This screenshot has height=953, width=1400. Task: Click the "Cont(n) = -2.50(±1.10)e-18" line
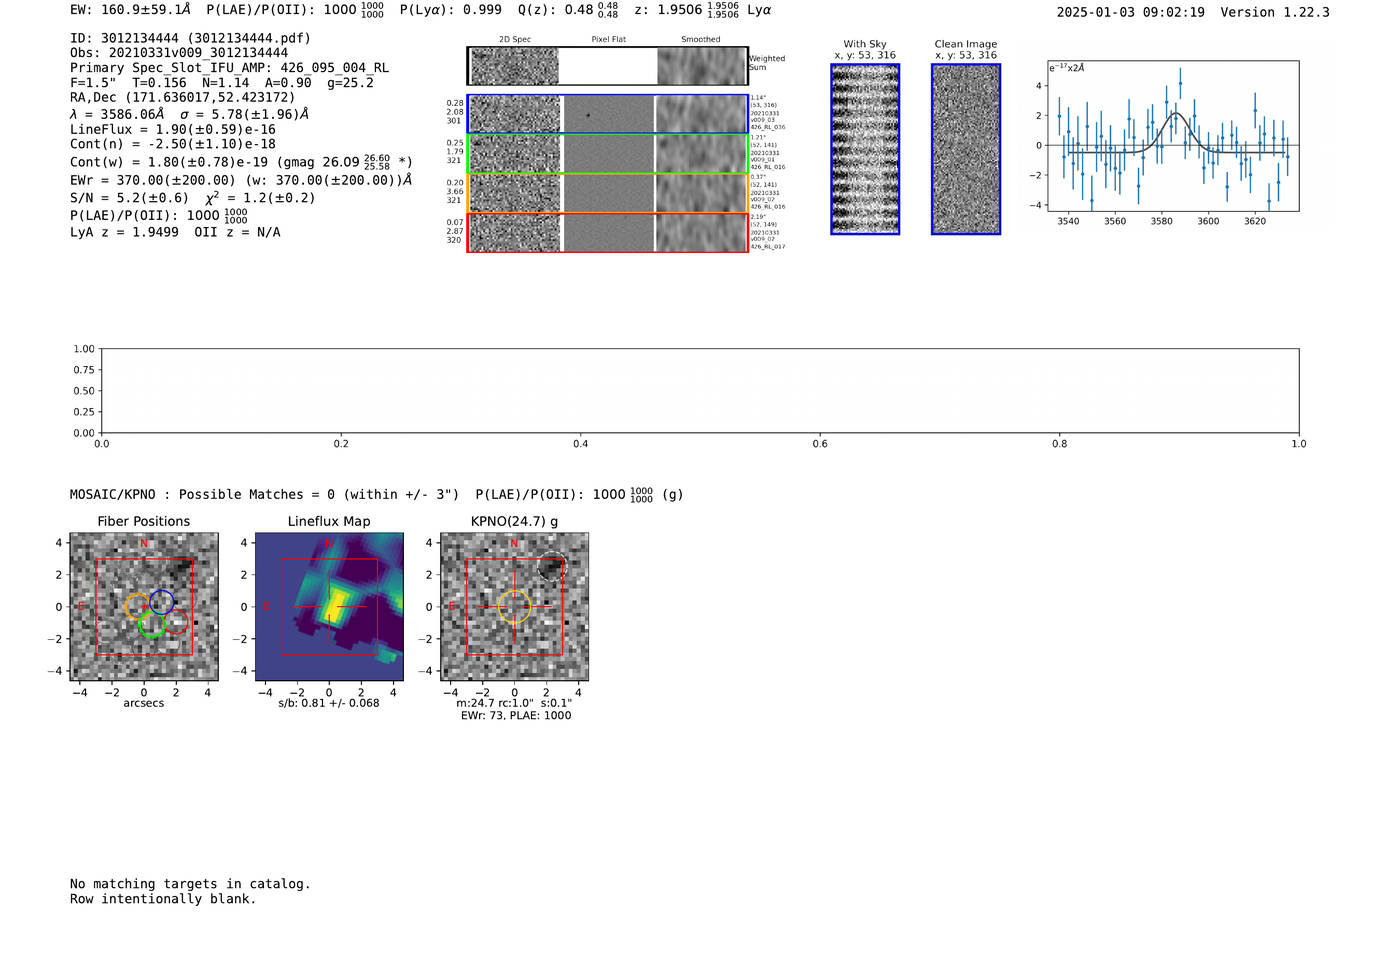(172, 144)
